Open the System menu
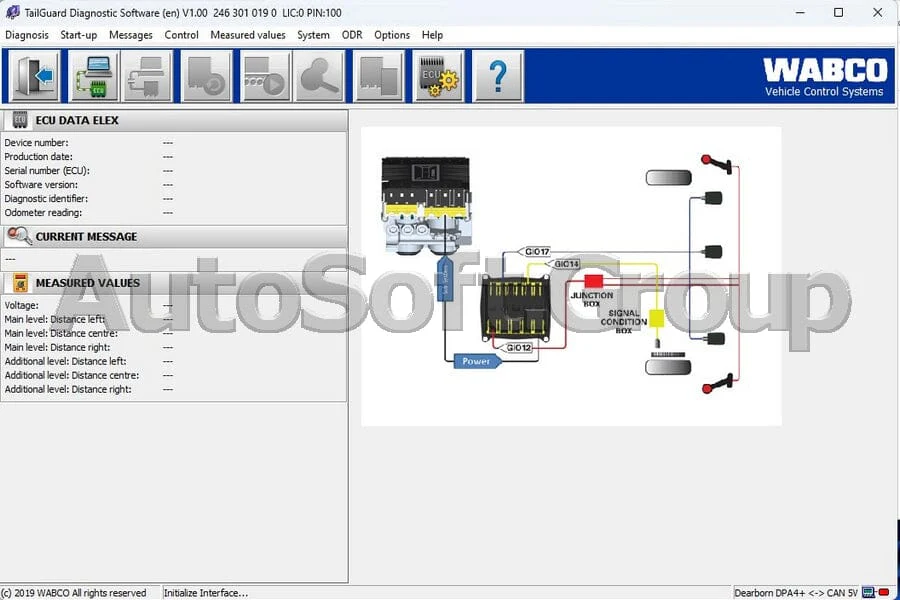The height and width of the screenshot is (600, 900). click(x=313, y=35)
